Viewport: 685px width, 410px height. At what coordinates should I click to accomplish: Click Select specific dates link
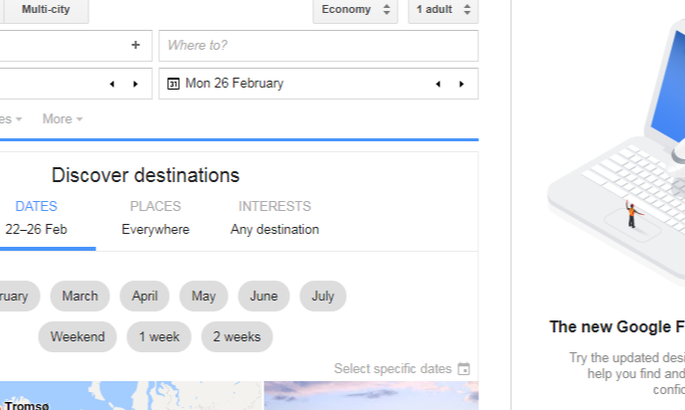point(393,369)
